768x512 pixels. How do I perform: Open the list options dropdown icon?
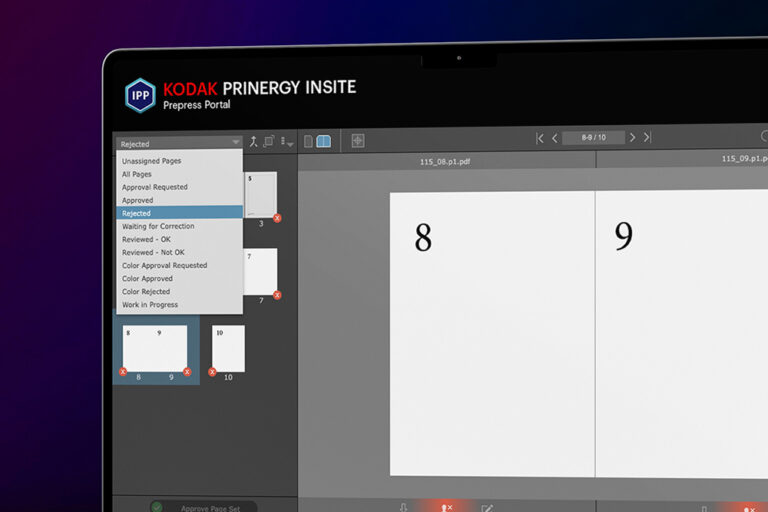click(287, 142)
